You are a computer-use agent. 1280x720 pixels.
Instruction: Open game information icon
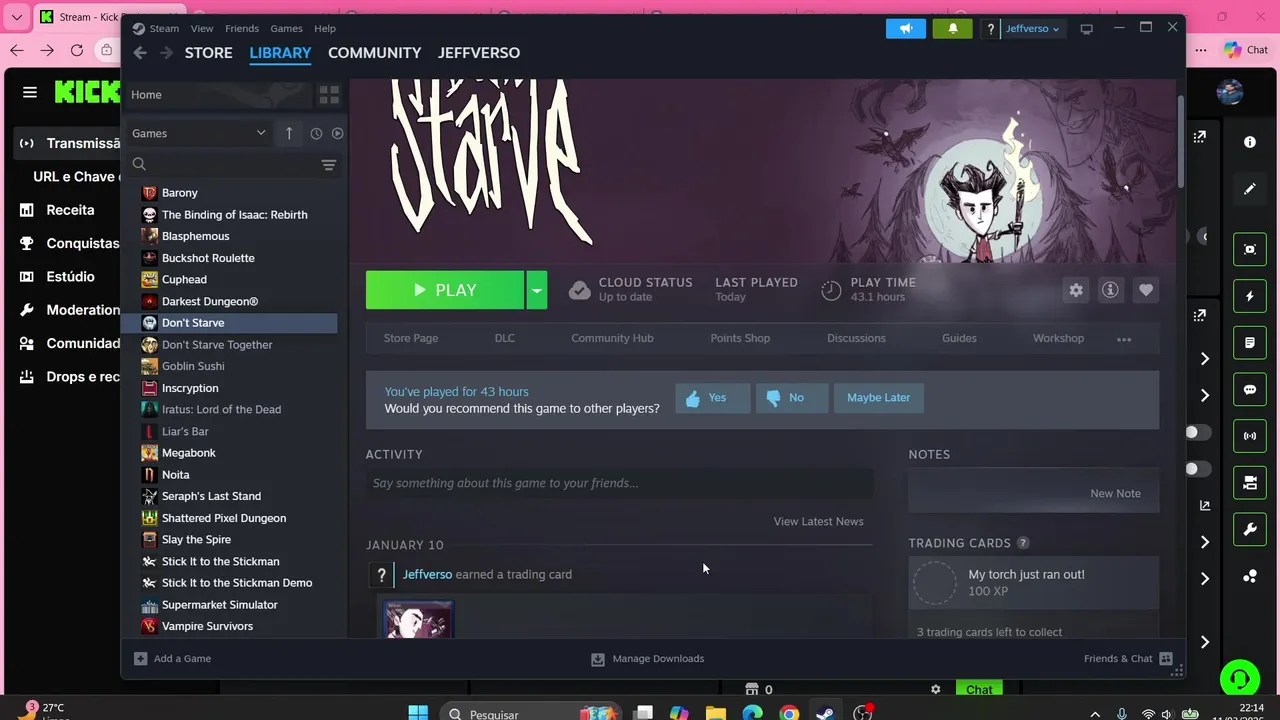(x=1110, y=290)
